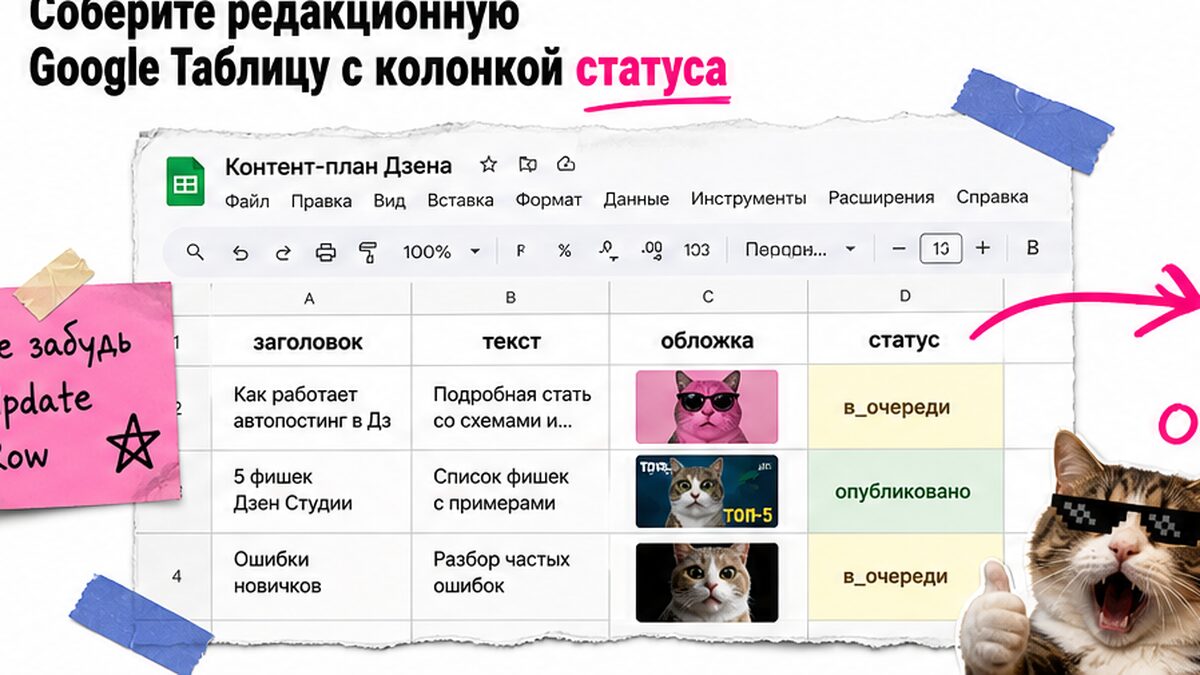Select column B header
Image resolution: width=1200 pixels, height=675 pixels.
(x=510, y=297)
